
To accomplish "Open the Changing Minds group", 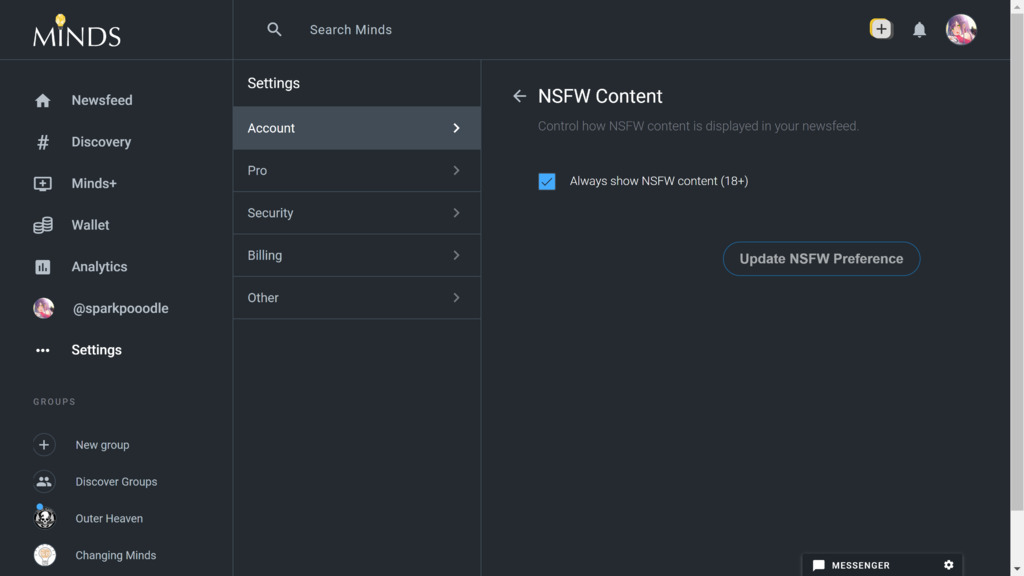I will point(116,555).
